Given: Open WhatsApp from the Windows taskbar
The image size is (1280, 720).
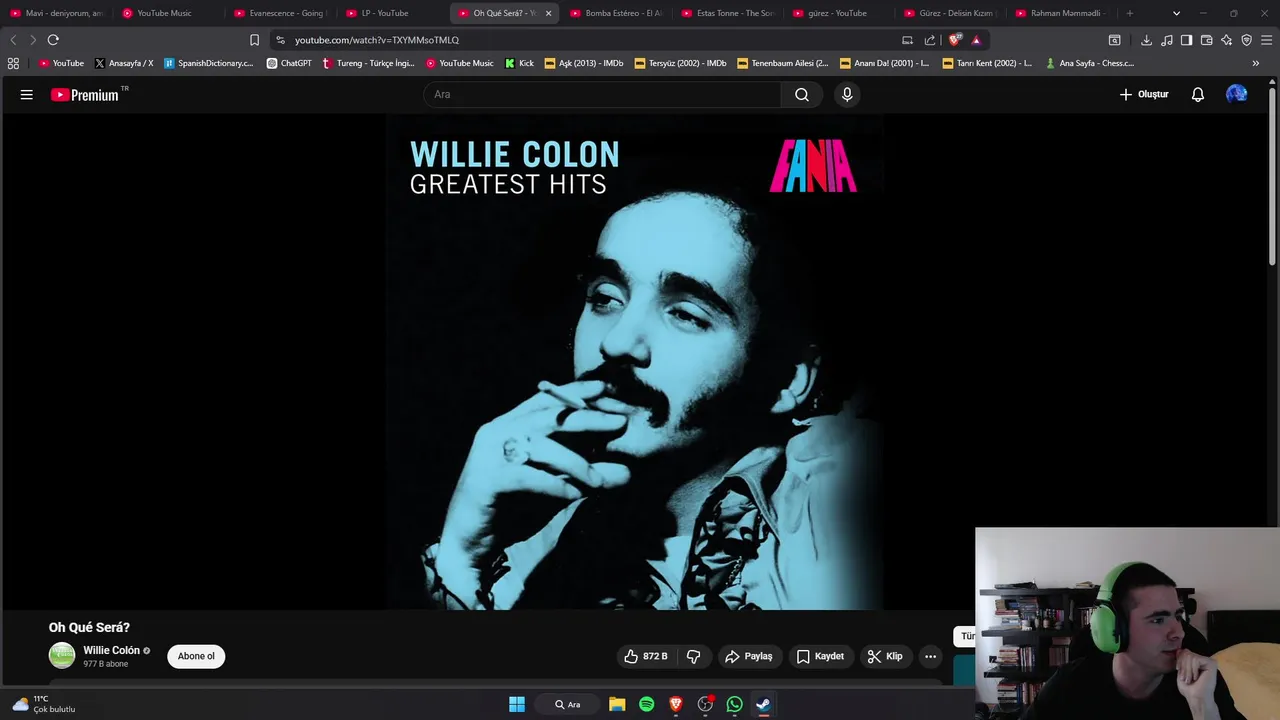Looking at the screenshot, I should (735, 704).
